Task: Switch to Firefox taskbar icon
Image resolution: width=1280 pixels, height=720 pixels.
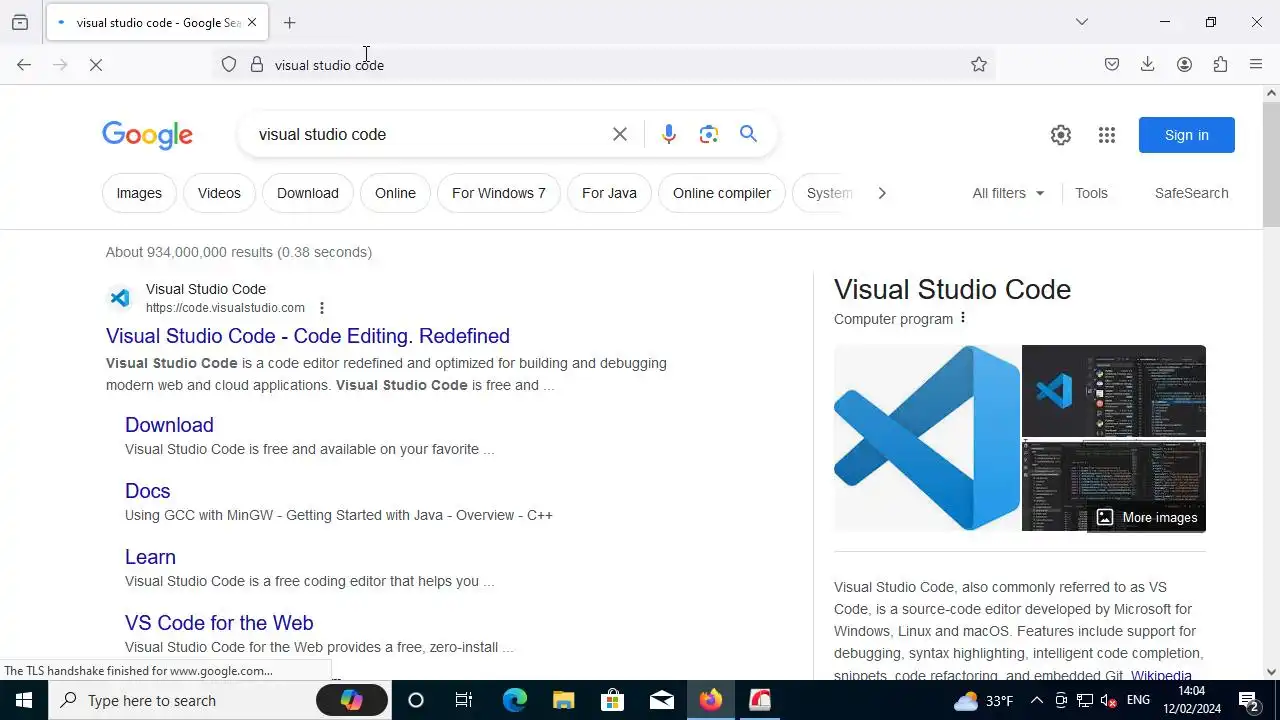Action: tap(710, 700)
